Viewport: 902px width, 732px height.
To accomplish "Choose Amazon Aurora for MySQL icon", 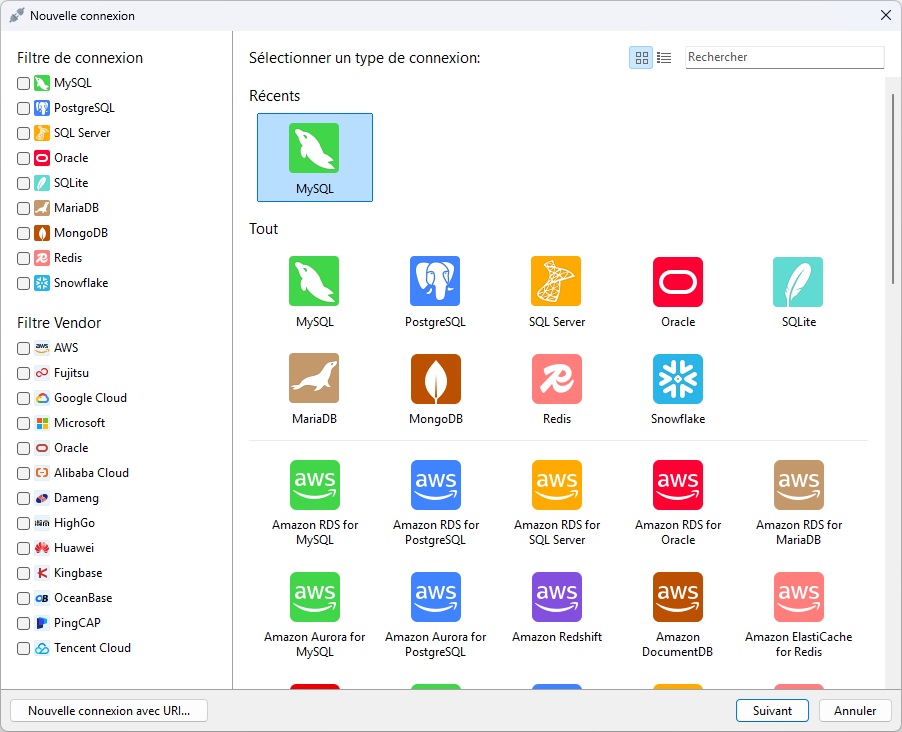I will click(315, 597).
